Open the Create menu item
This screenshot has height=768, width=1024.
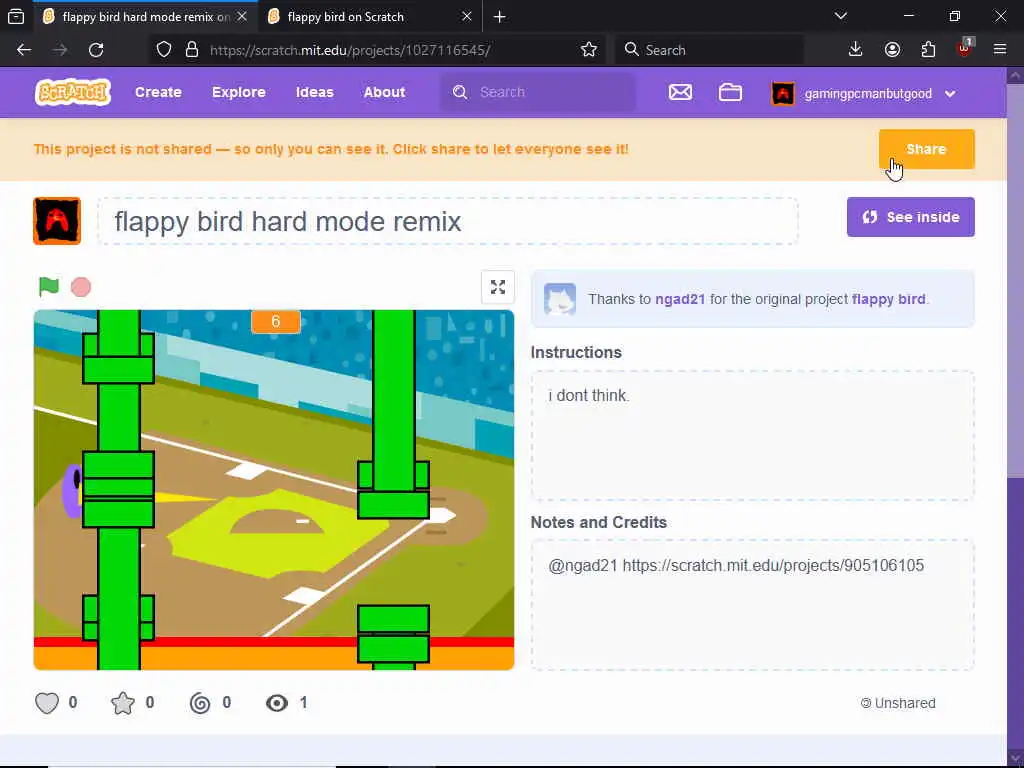point(158,92)
